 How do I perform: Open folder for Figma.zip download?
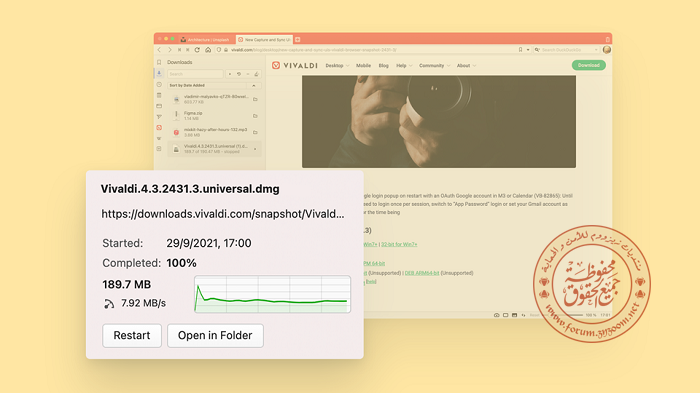[255, 116]
